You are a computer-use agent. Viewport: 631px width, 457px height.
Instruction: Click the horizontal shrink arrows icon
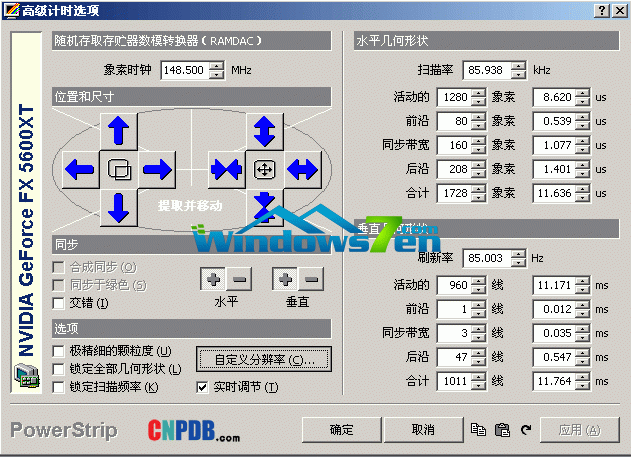pyautogui.click(x=226, y=168)
